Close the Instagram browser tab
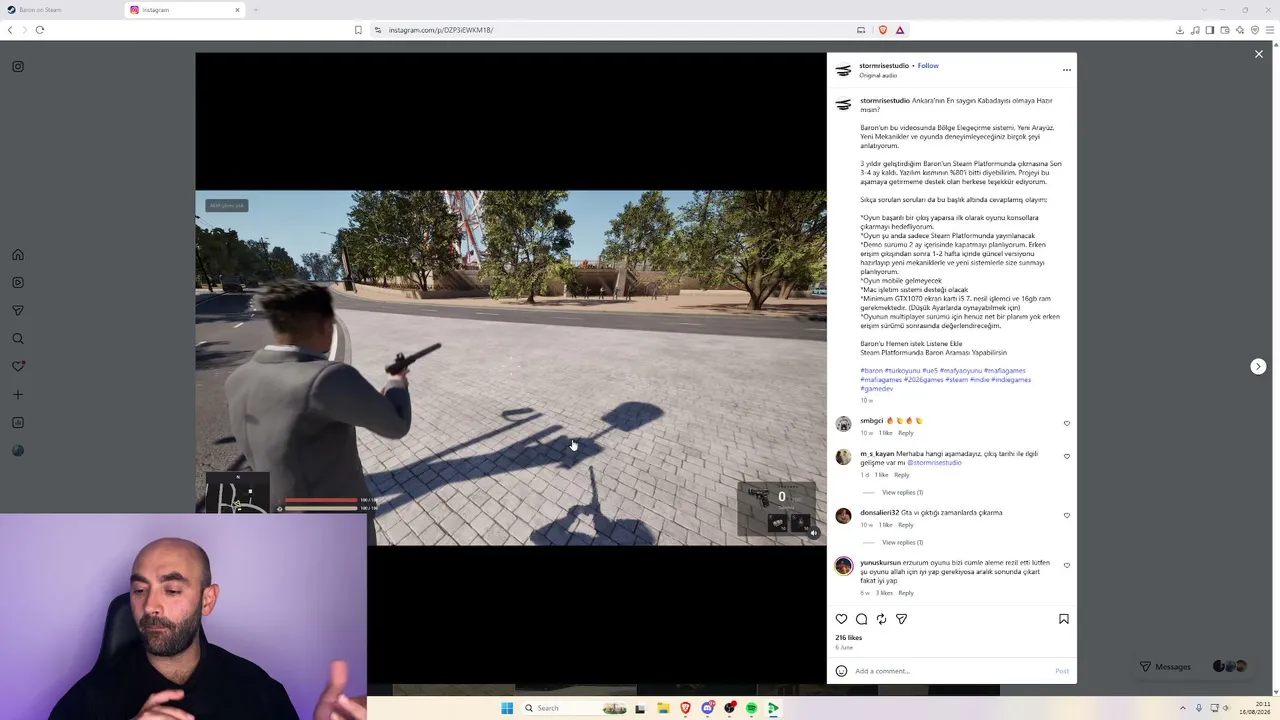Image resolution: width=1280 pixels, height=720 pixels. 238,10
